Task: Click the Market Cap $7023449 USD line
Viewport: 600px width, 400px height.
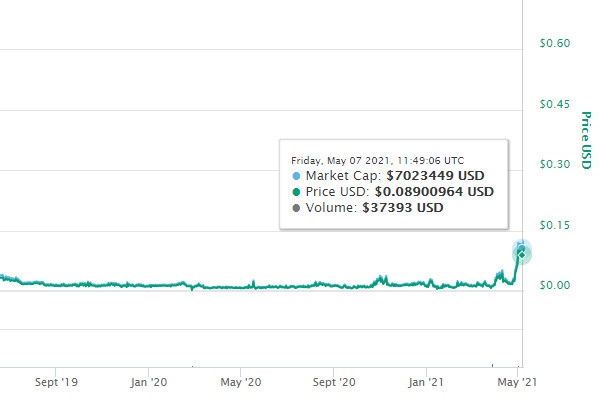Action: 388,176
